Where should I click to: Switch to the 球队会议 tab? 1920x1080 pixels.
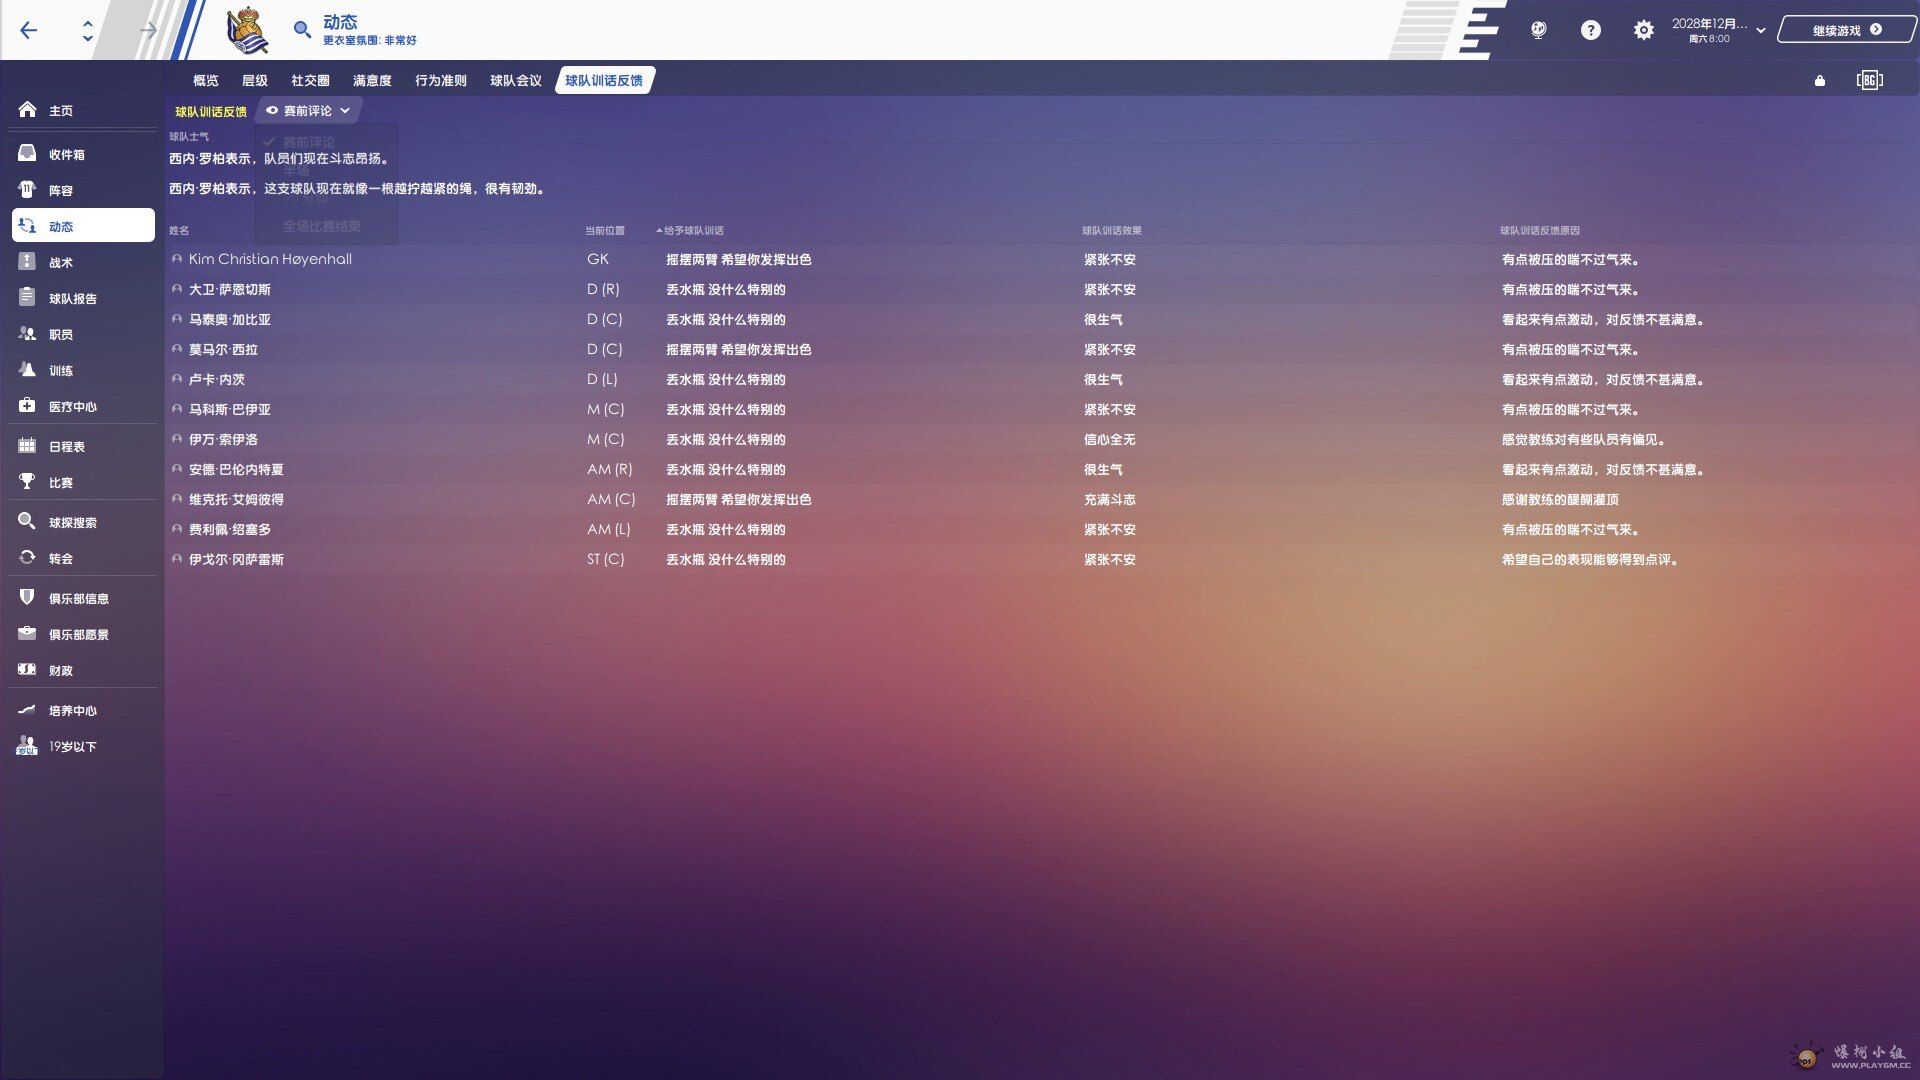coord(515,81)
